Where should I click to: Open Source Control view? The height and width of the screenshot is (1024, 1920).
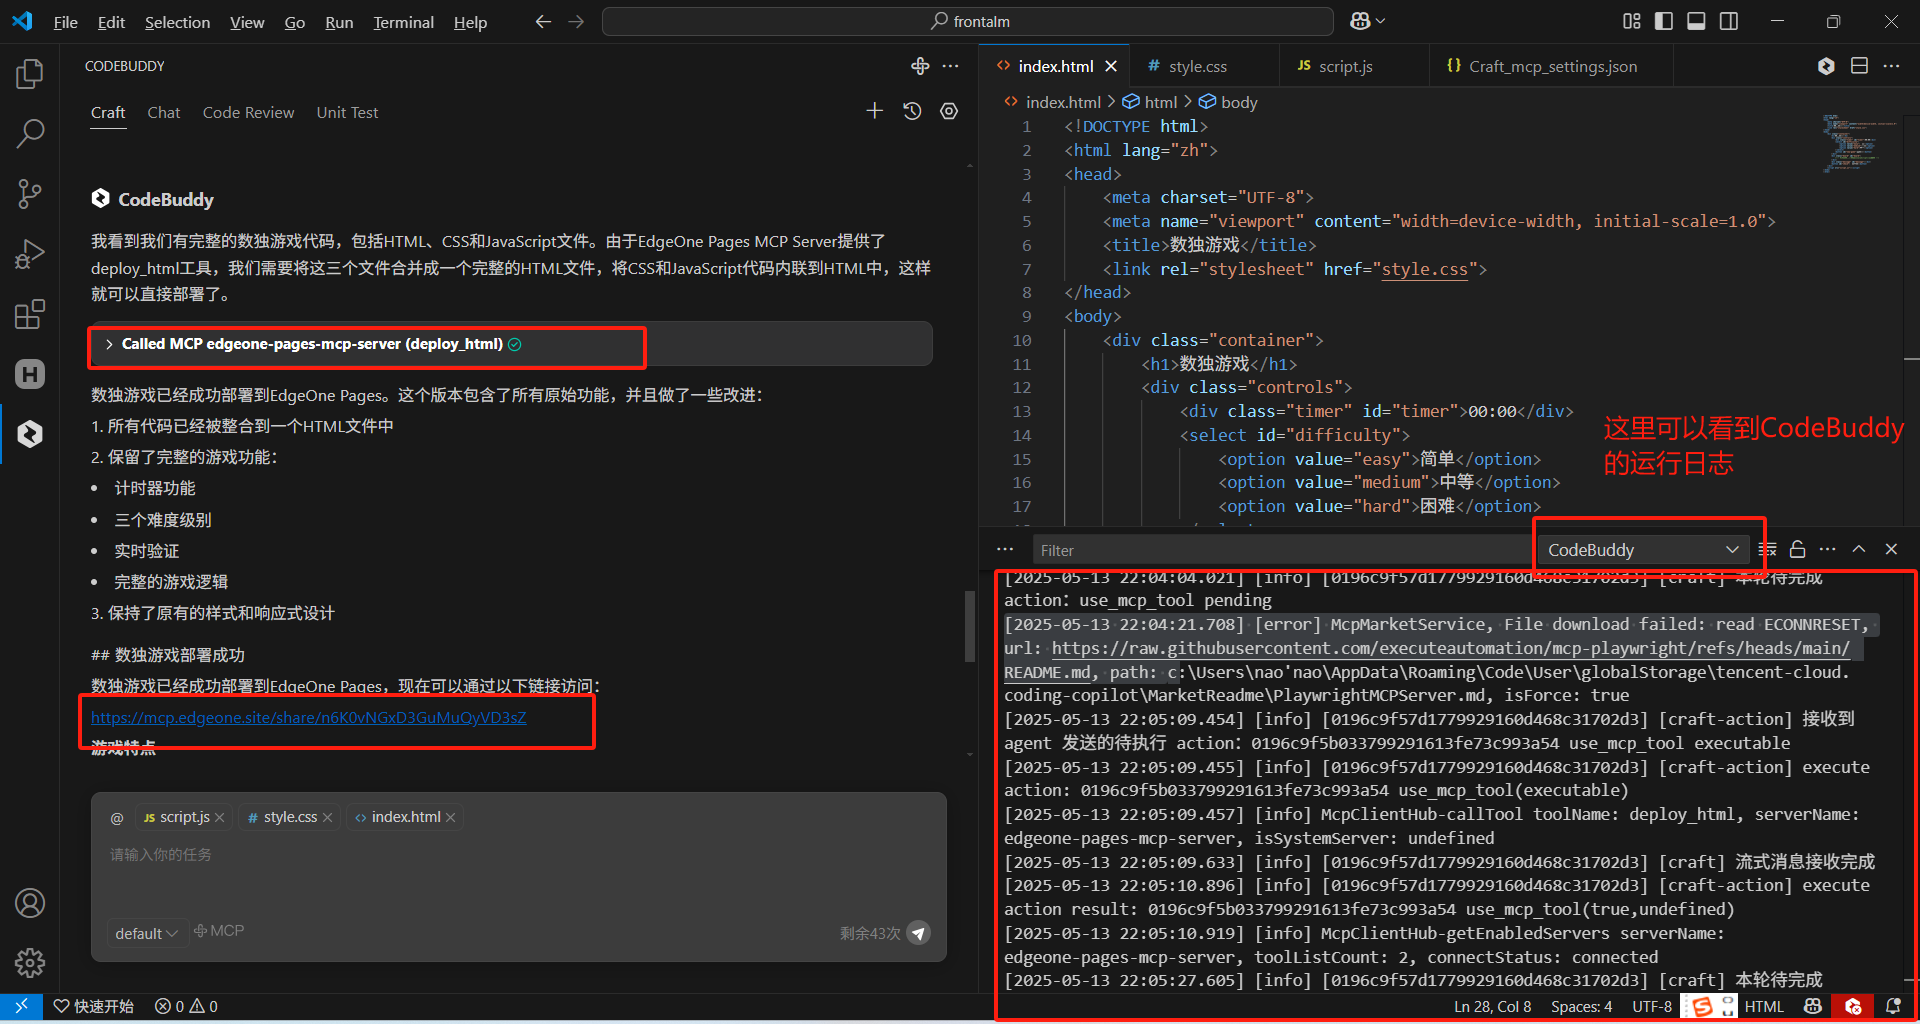(x=30, y=194)
